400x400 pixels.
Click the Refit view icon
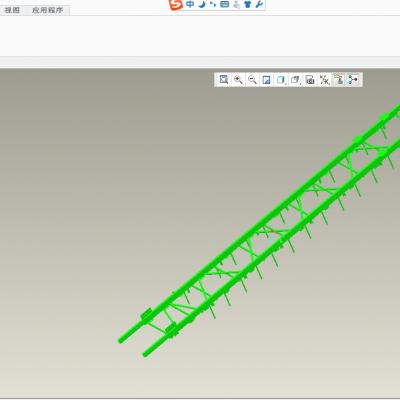224,80
